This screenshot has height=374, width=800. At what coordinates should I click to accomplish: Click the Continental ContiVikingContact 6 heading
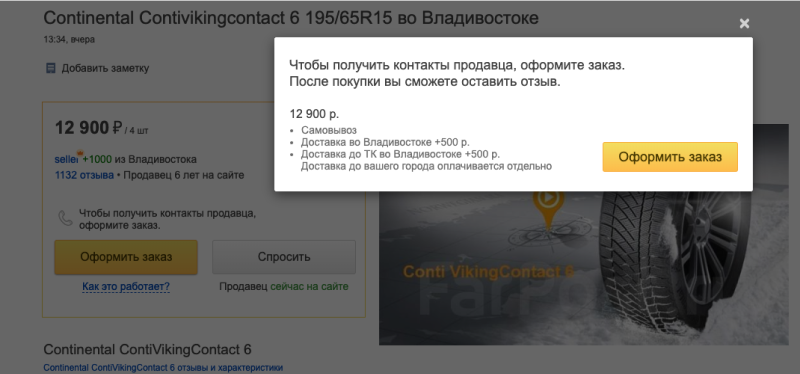click(147, 350)
